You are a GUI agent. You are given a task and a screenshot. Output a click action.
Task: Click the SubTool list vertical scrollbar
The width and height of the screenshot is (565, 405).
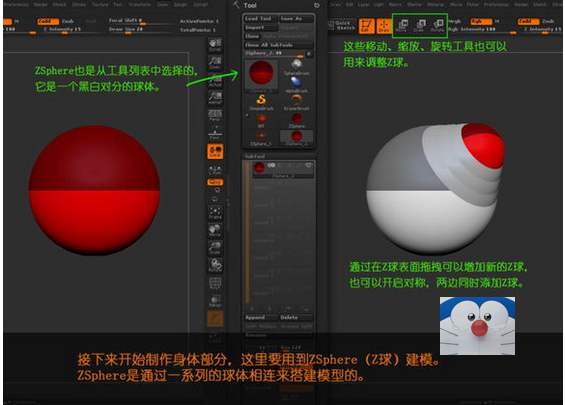pos(247,233)
